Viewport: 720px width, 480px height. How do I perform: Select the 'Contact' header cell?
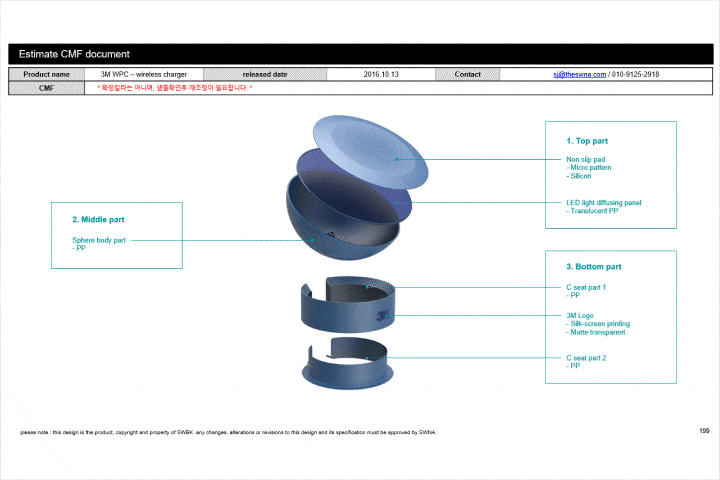point(467,74)
